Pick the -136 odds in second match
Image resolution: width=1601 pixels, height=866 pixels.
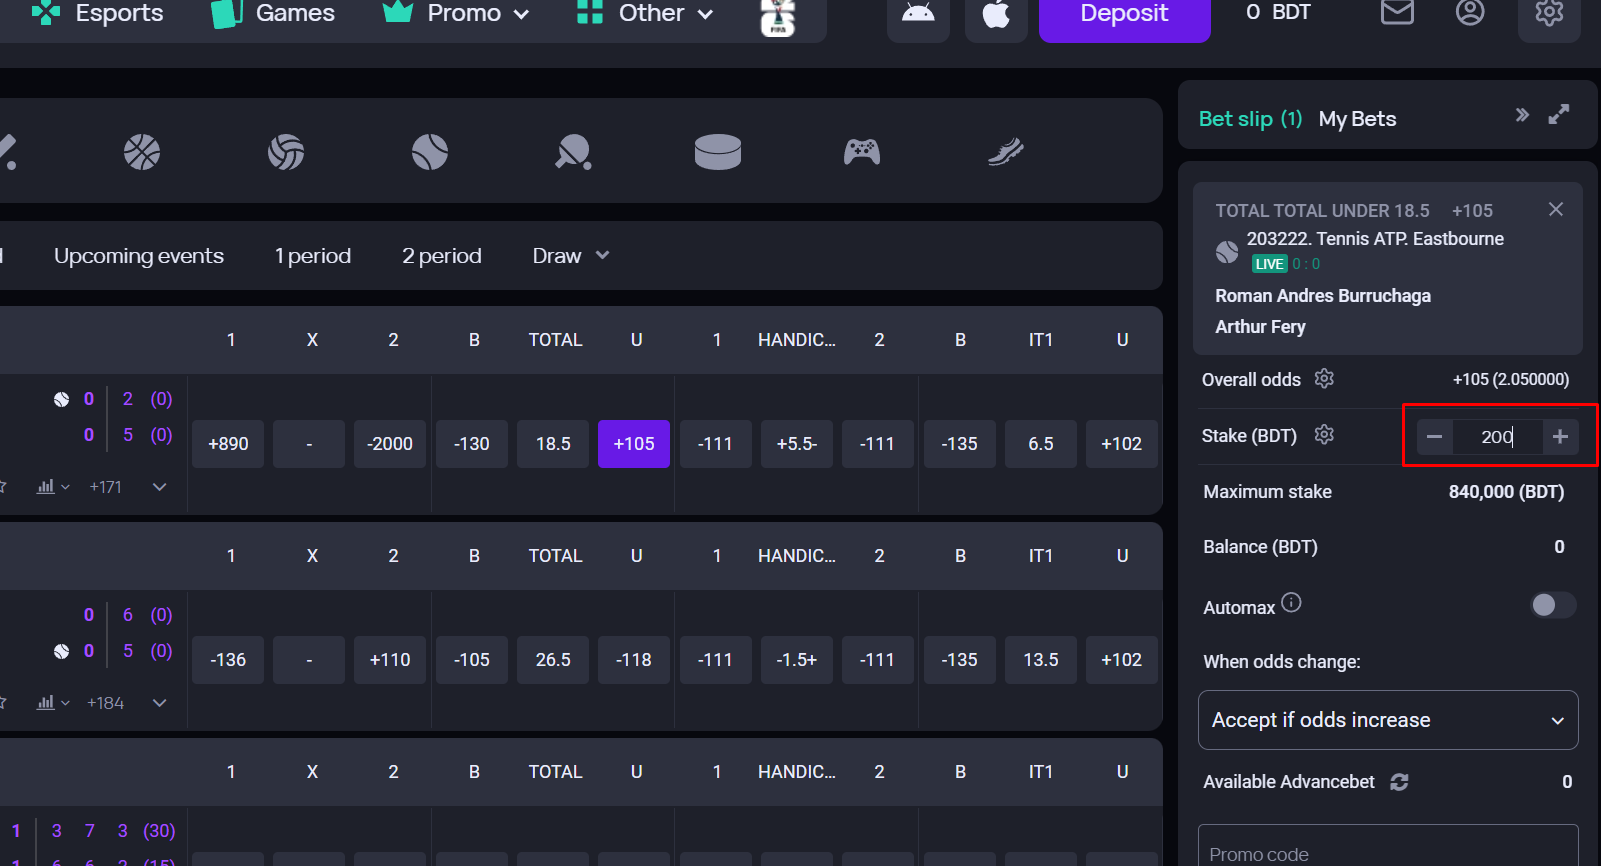pos(228,660)
